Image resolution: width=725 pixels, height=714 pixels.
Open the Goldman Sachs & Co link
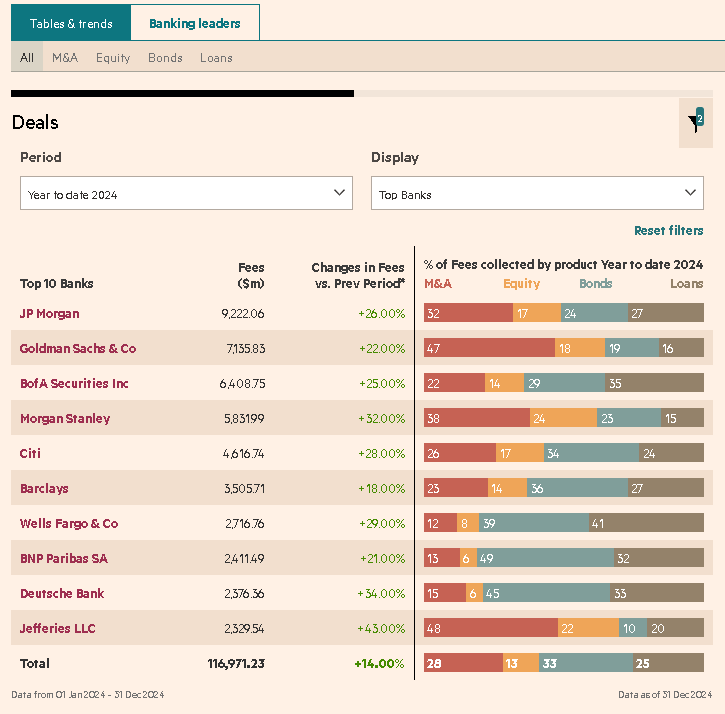tap(78, 348)
